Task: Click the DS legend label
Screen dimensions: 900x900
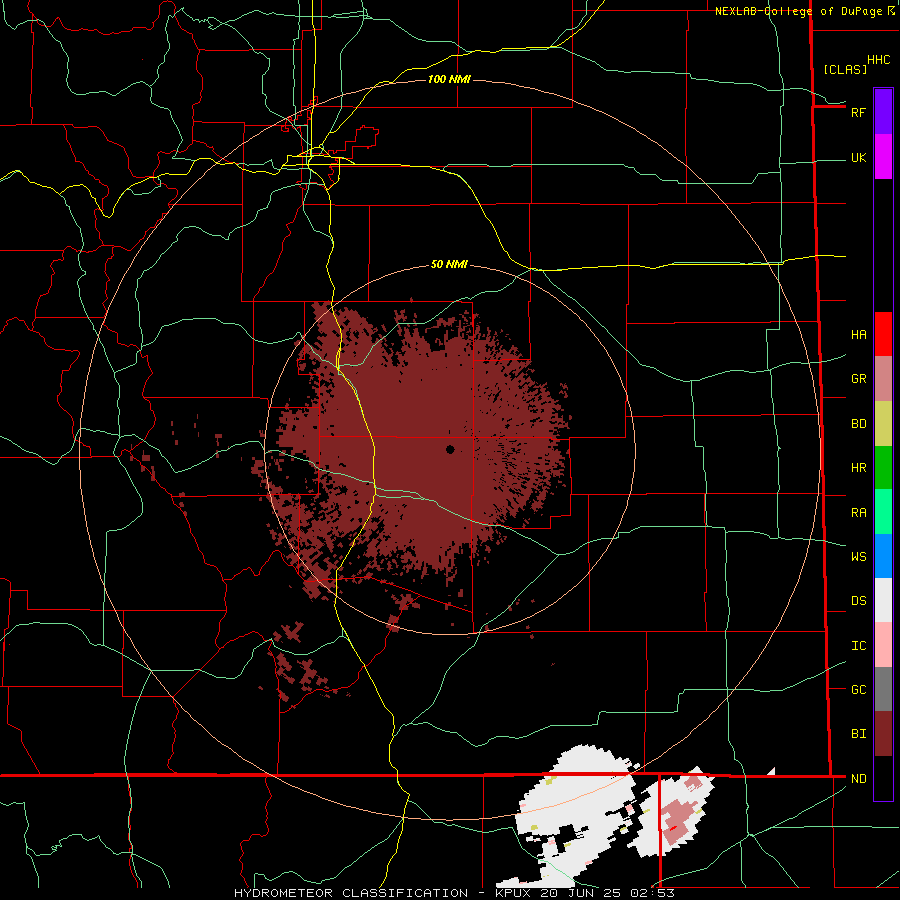Action: pyautogui.click(x=859, y=601)
